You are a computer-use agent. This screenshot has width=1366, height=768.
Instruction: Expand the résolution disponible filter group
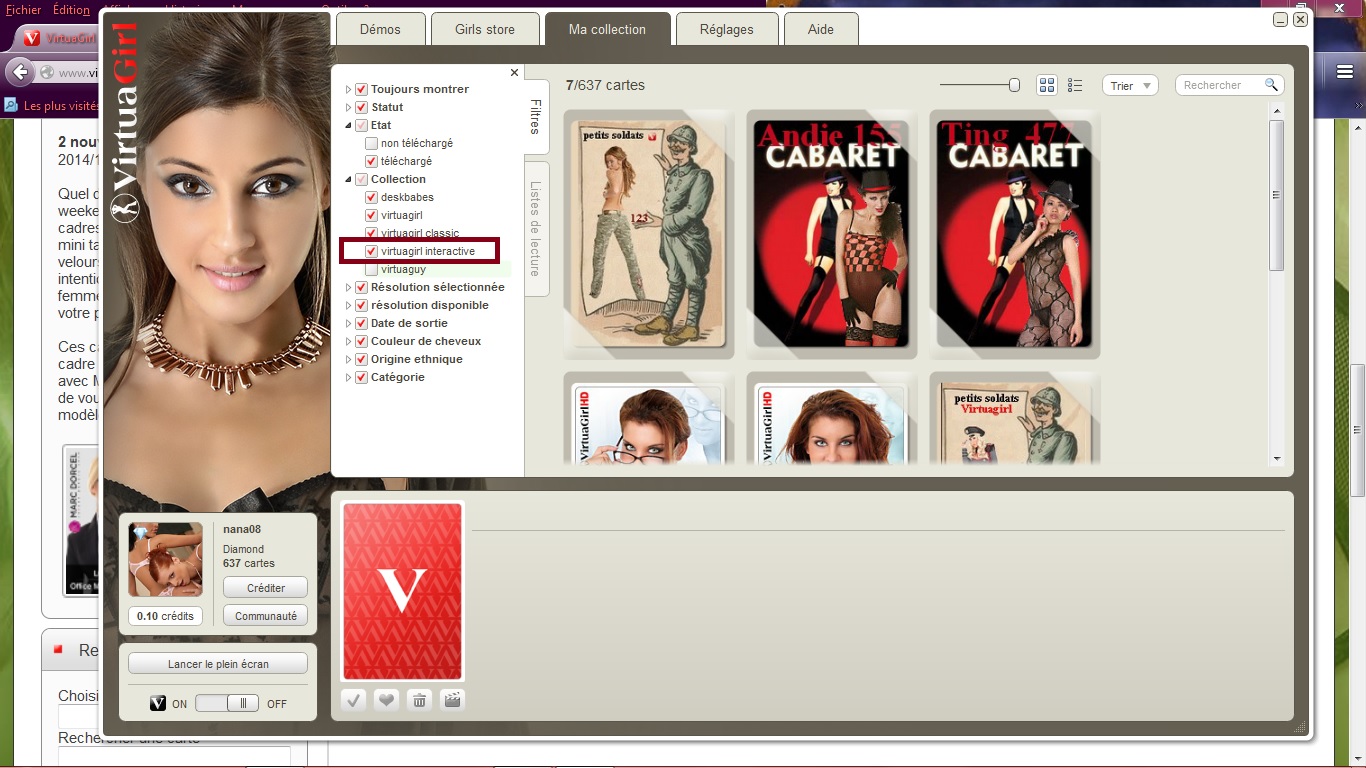349,305
